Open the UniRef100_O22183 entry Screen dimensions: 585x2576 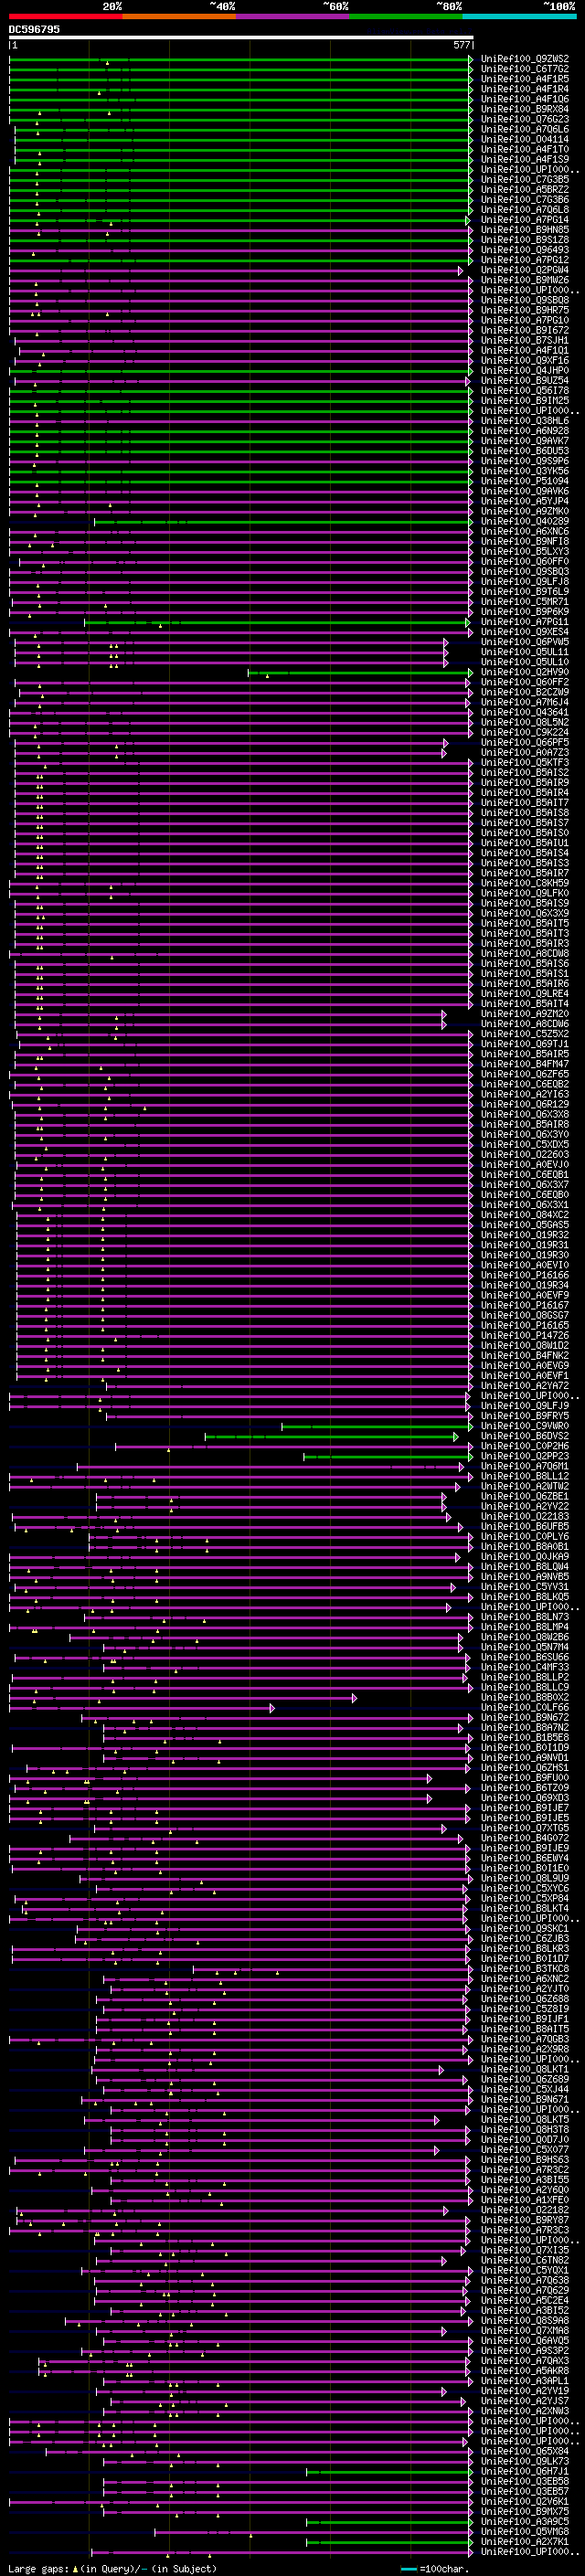point(525,1517)
